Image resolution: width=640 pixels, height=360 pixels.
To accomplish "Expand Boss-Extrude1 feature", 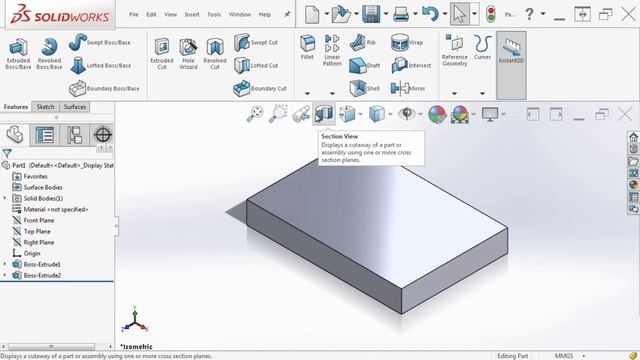I will tap(5, 264).
